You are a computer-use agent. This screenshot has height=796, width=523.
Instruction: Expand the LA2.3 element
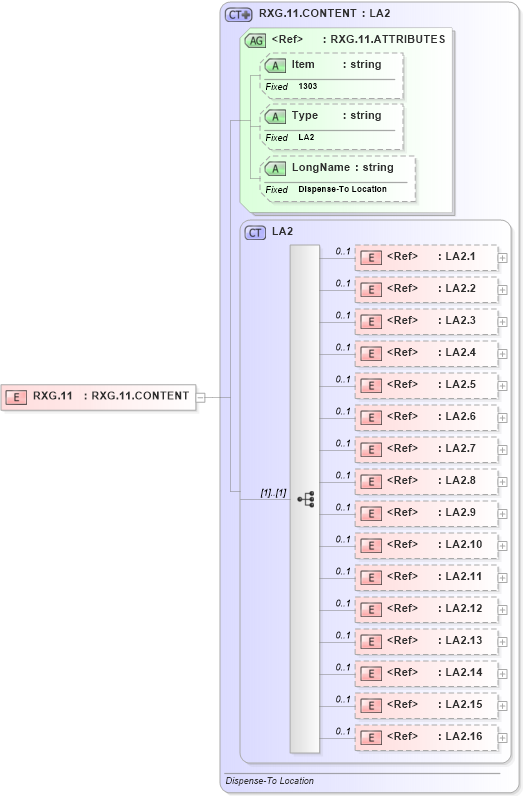(503, 322)
